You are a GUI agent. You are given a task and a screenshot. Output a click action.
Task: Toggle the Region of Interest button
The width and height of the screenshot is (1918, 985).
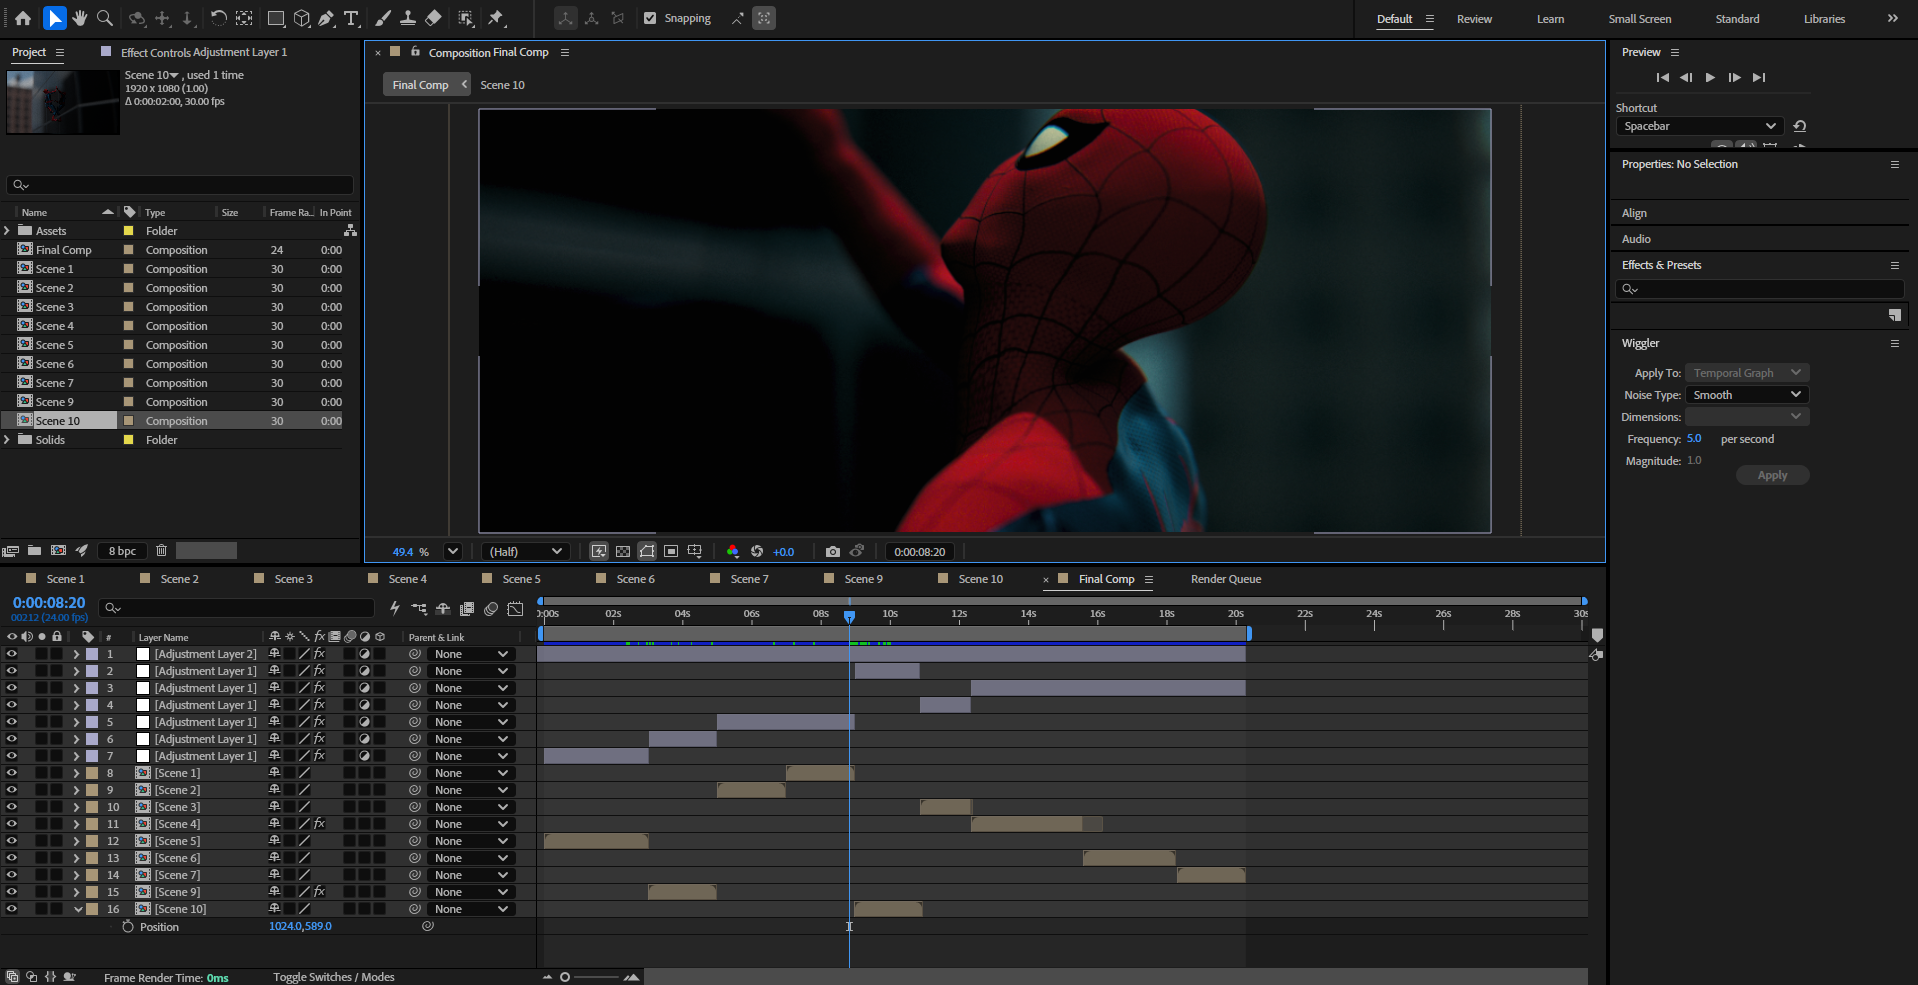[671, 551]
